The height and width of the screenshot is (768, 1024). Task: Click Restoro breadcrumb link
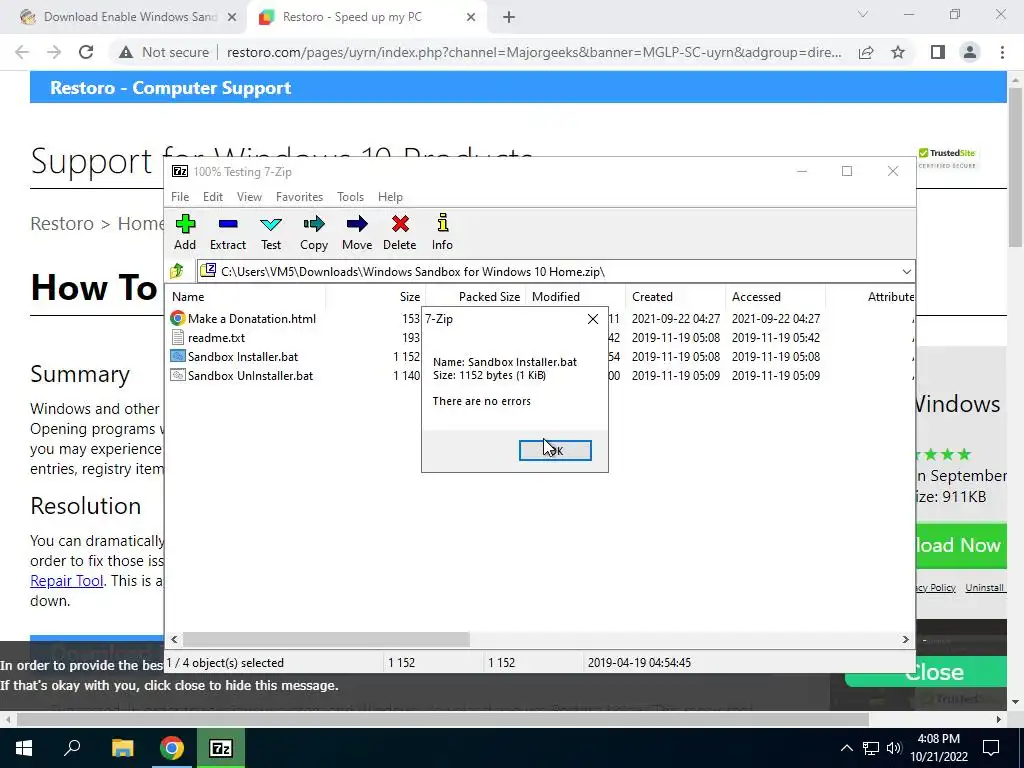click(x=62, y=223)
